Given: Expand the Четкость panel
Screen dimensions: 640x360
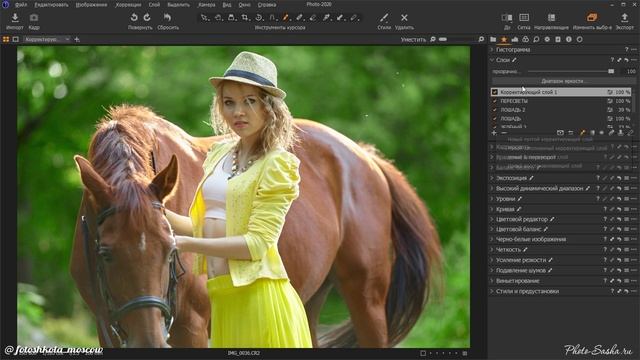Looking at the screenshot, I should (x=492, y=250).
